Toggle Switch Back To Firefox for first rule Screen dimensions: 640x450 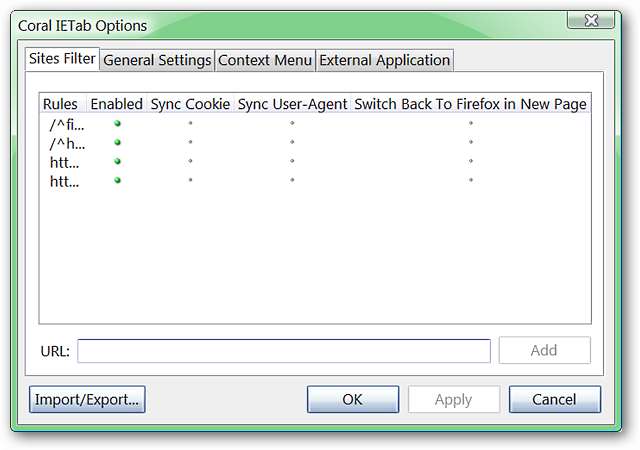coord(470,125)
